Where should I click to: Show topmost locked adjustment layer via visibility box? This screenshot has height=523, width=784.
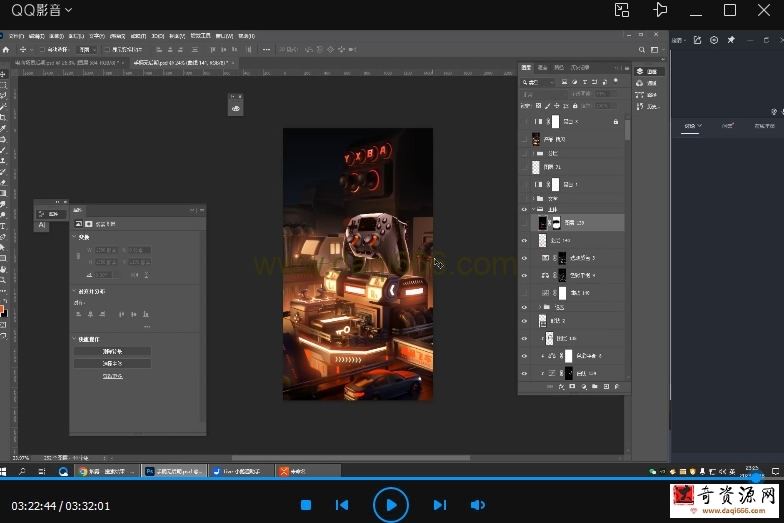click(524, 122)
